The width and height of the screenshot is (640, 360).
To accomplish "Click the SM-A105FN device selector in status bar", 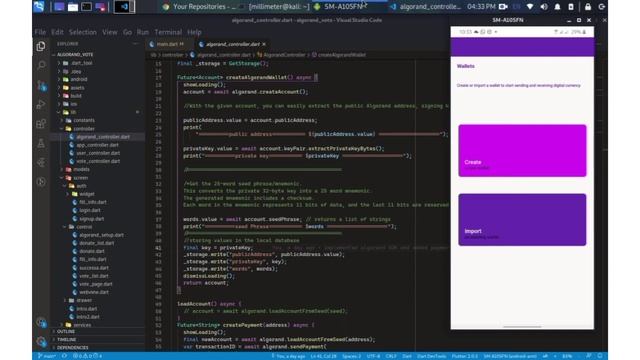I will (510, 356).
